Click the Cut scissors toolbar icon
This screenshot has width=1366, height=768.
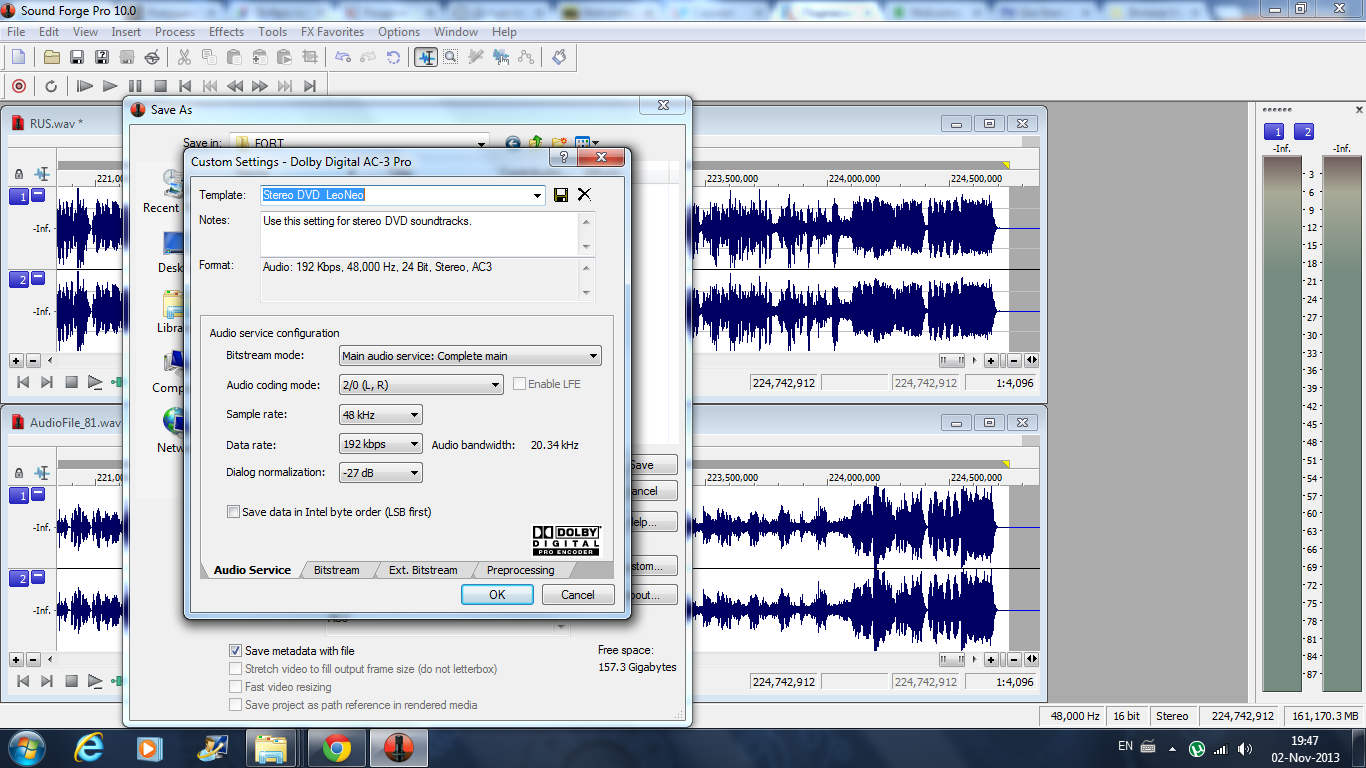[x=184, y=57]
